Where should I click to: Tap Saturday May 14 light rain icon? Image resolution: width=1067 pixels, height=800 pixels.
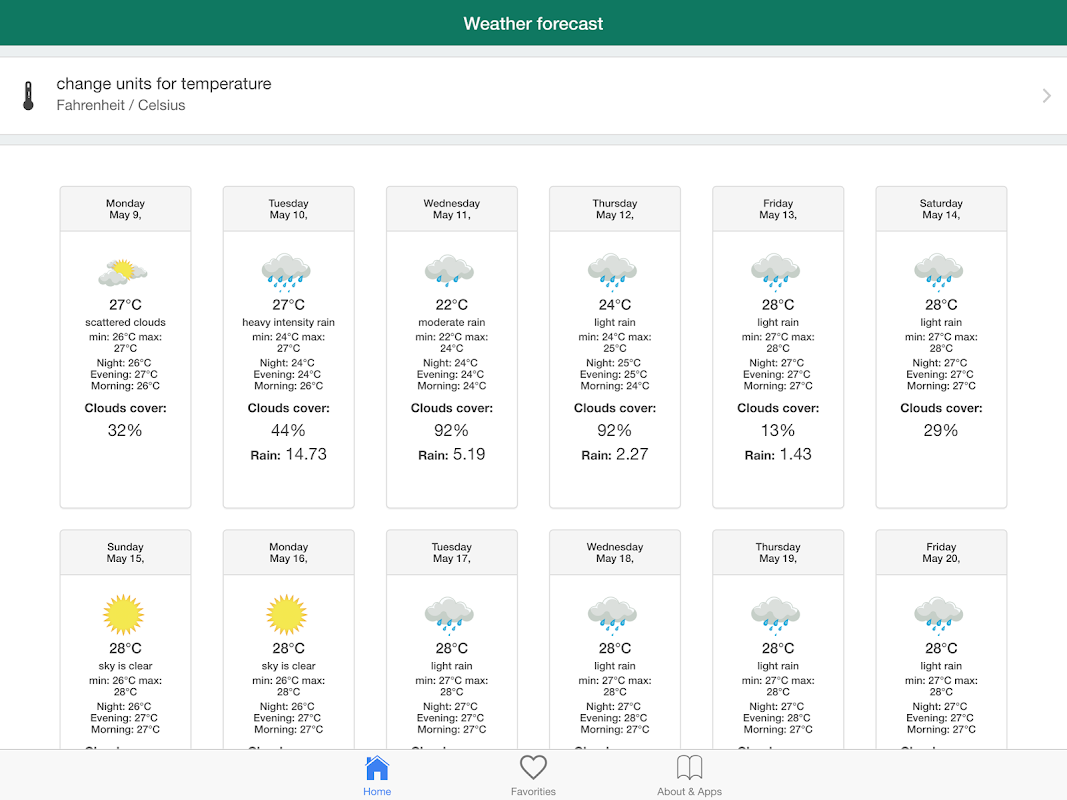[x=939, y=273]
